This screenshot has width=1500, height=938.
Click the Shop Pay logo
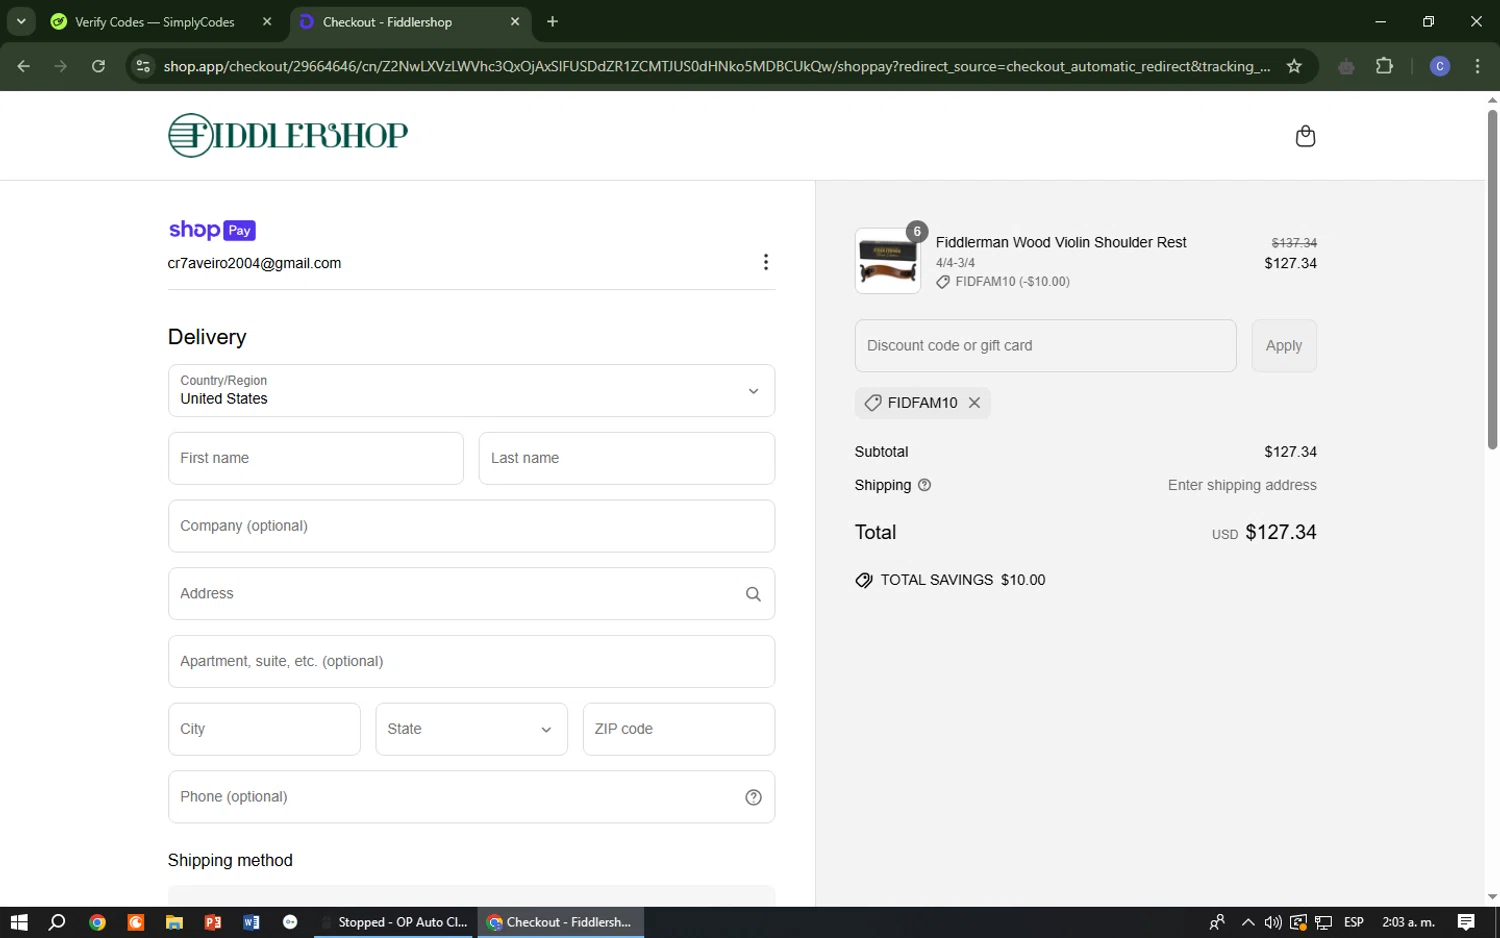pyautogui.click(x=212, y=230)
